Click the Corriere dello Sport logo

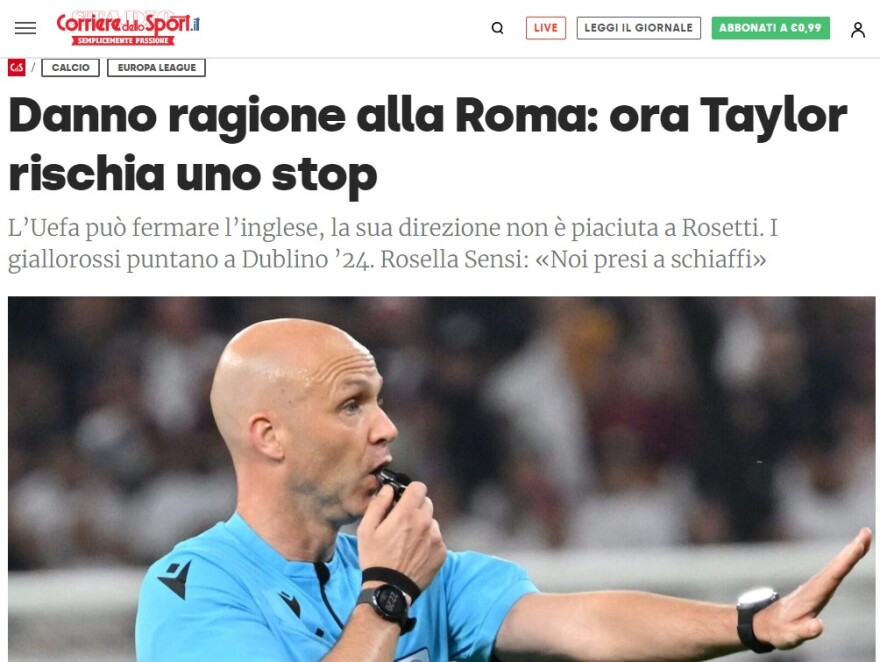click(x=128, y=24)
